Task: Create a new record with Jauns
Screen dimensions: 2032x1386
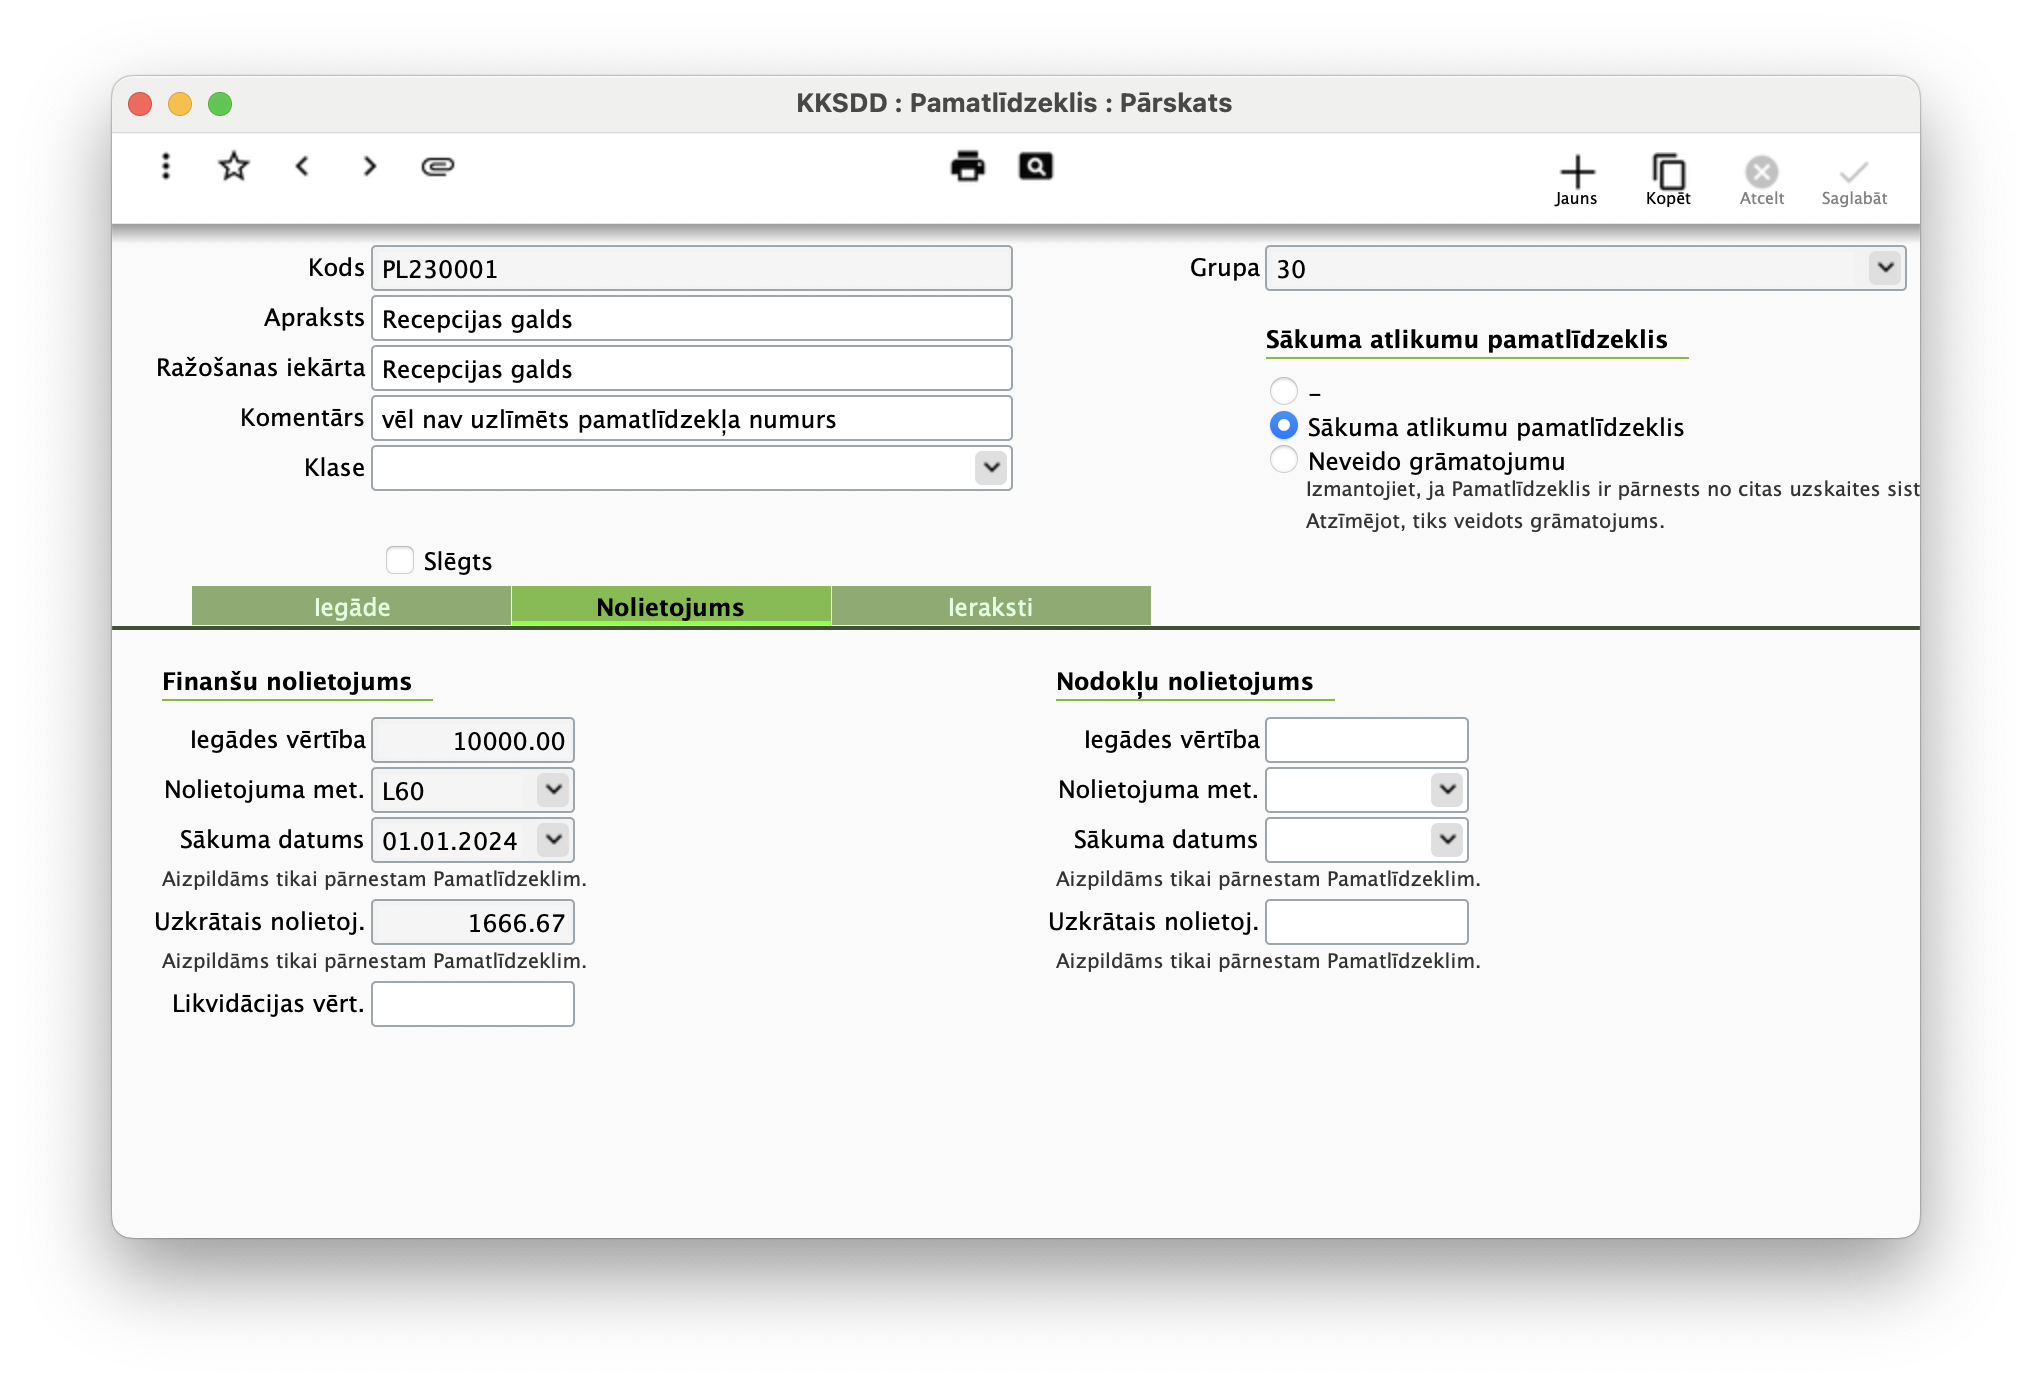Action: pos(1576,180)
